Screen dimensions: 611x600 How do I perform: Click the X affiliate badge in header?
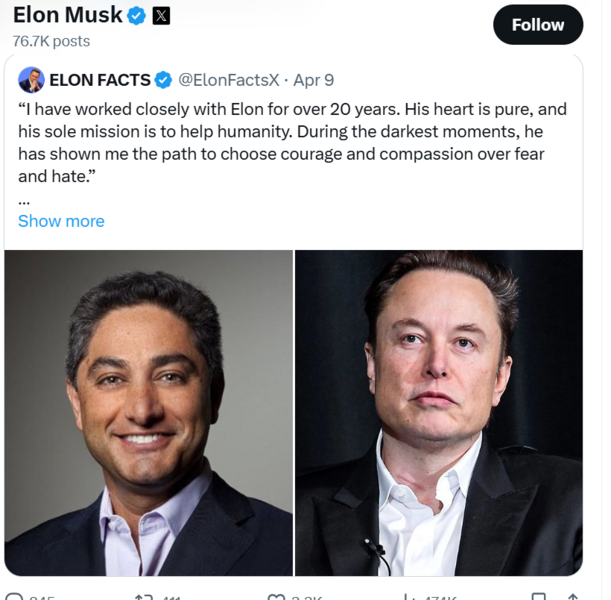[x=161, y=16]
